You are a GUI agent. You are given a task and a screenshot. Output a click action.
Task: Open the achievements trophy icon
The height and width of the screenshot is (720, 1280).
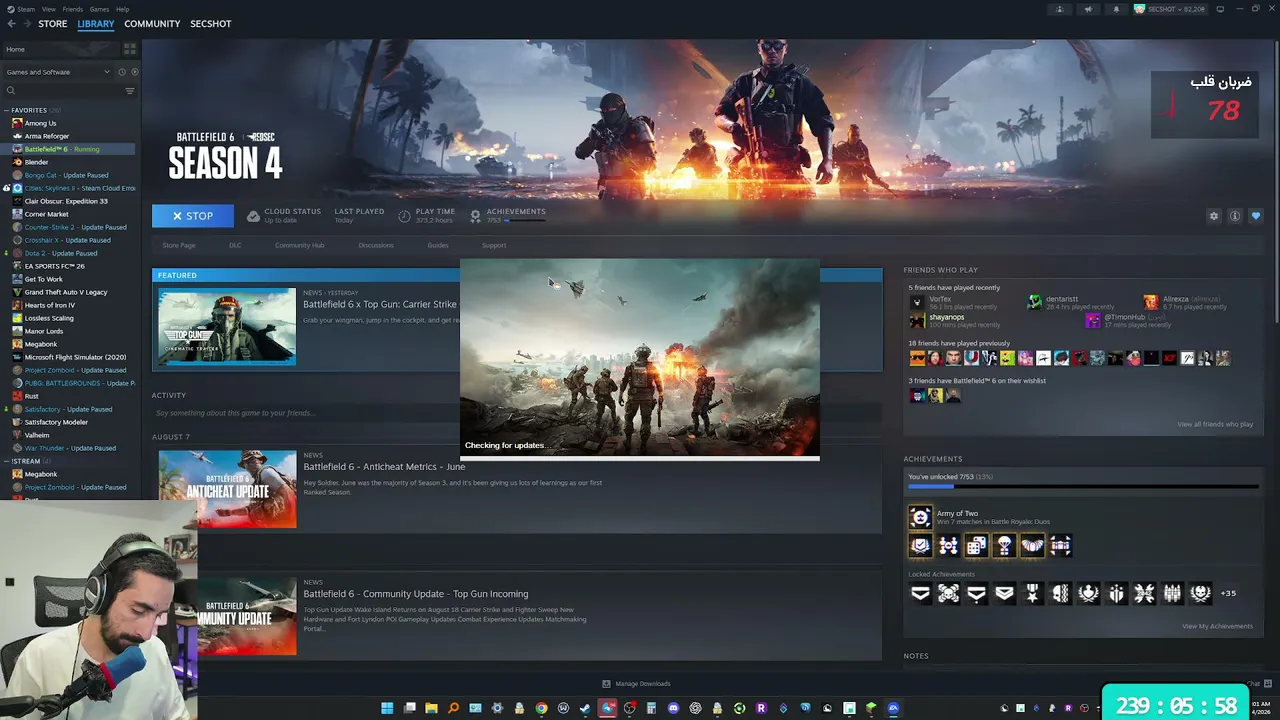pyautogui.click(x=475, y=216)
